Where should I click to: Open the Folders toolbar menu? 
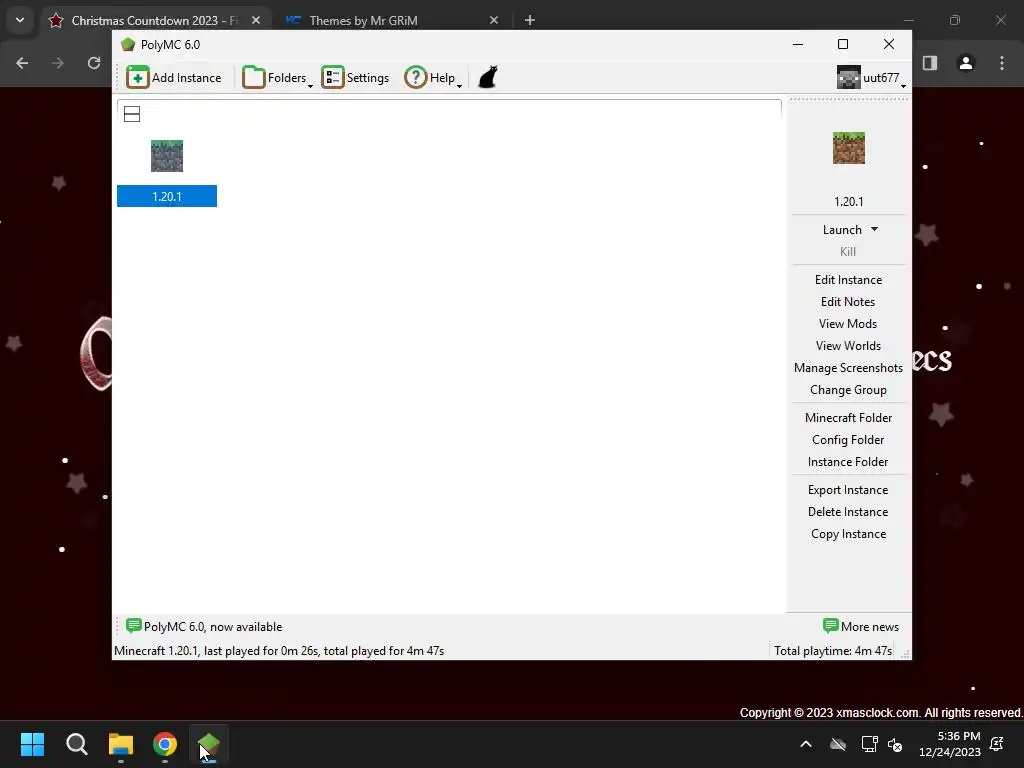277,78
